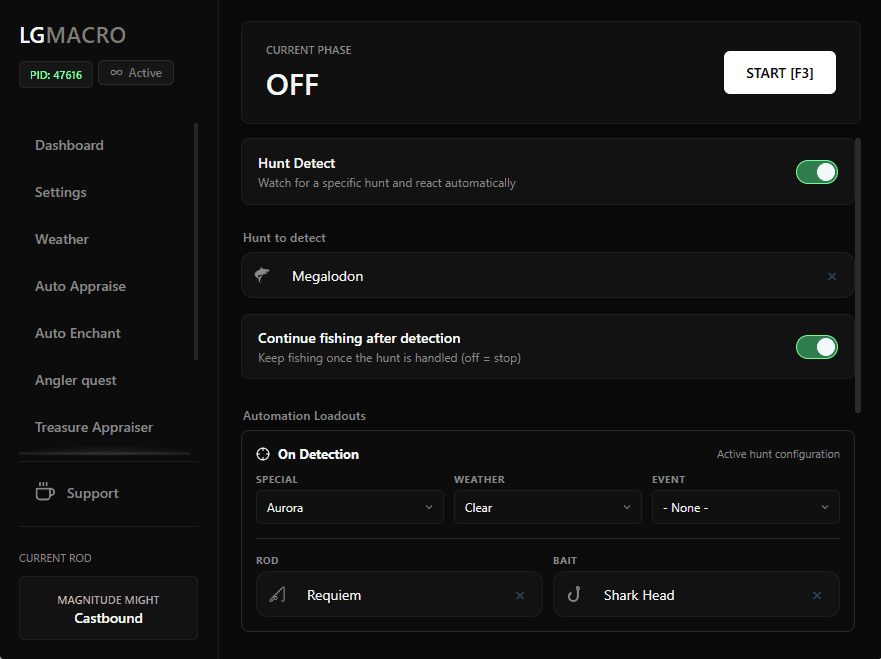The width and height of the screenshot is (881, 659).
Task: Click the PID: 47616 badge
Action: (x=56, y=75)
